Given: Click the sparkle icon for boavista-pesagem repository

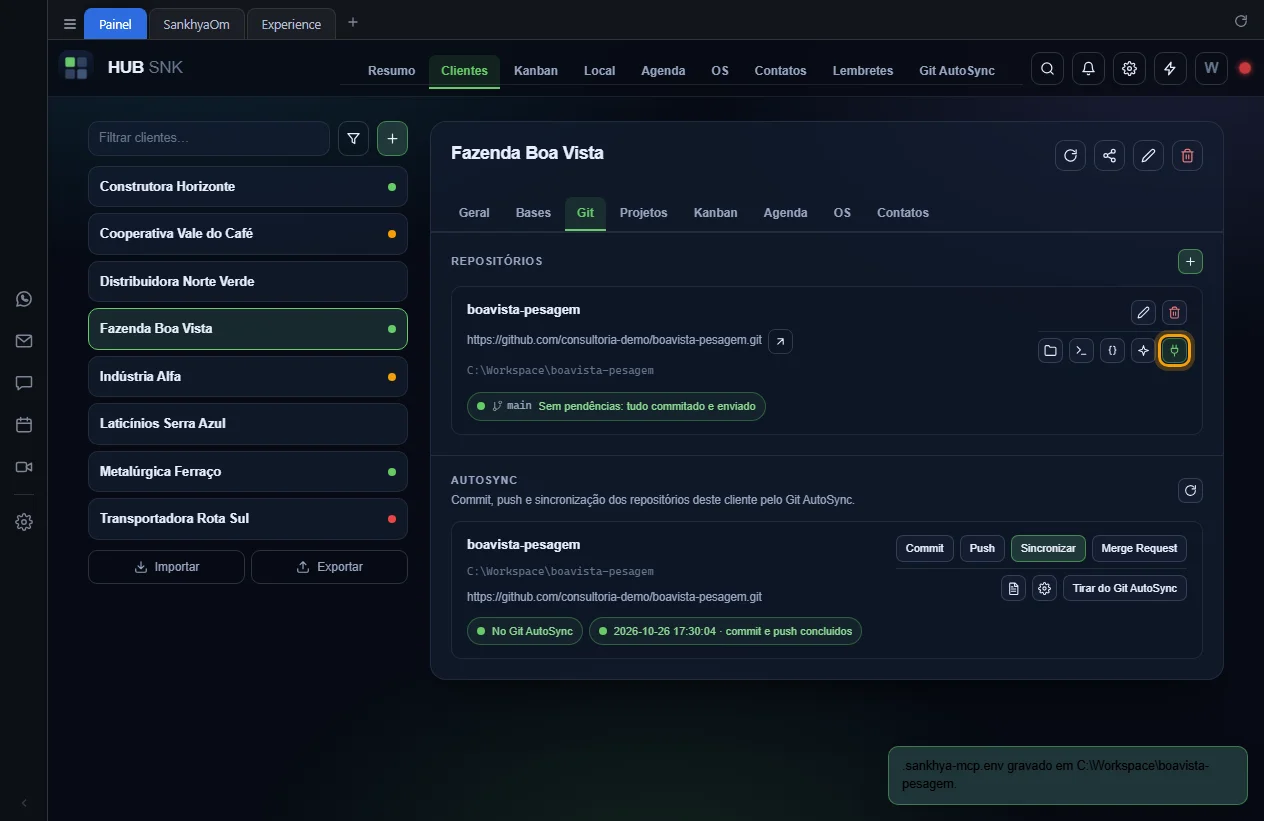Looking at the screenshot, I should (1143, 351).
